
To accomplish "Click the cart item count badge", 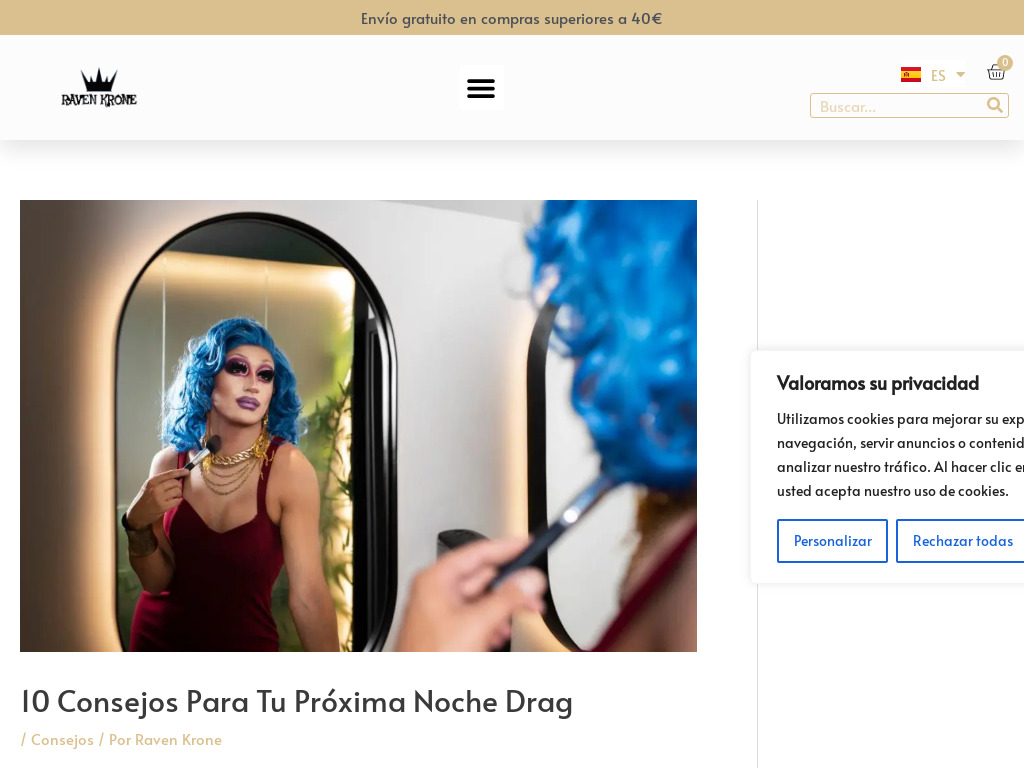I will coord(1005,62).
